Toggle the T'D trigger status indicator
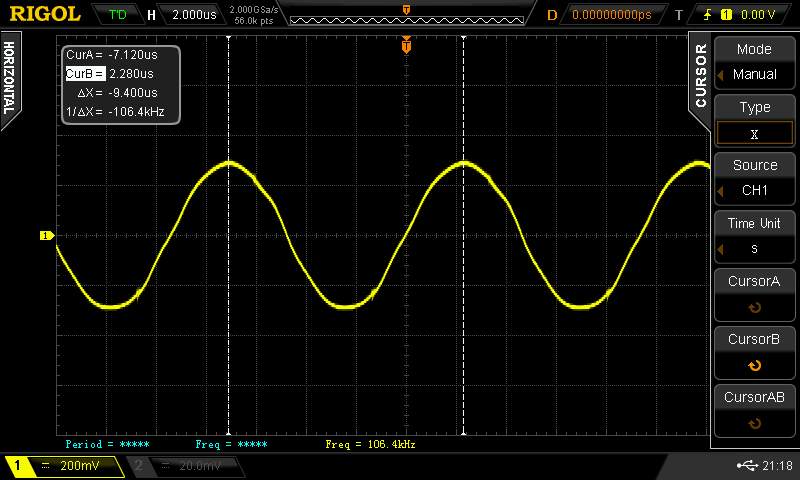The image size is (800, 480). 118,14
